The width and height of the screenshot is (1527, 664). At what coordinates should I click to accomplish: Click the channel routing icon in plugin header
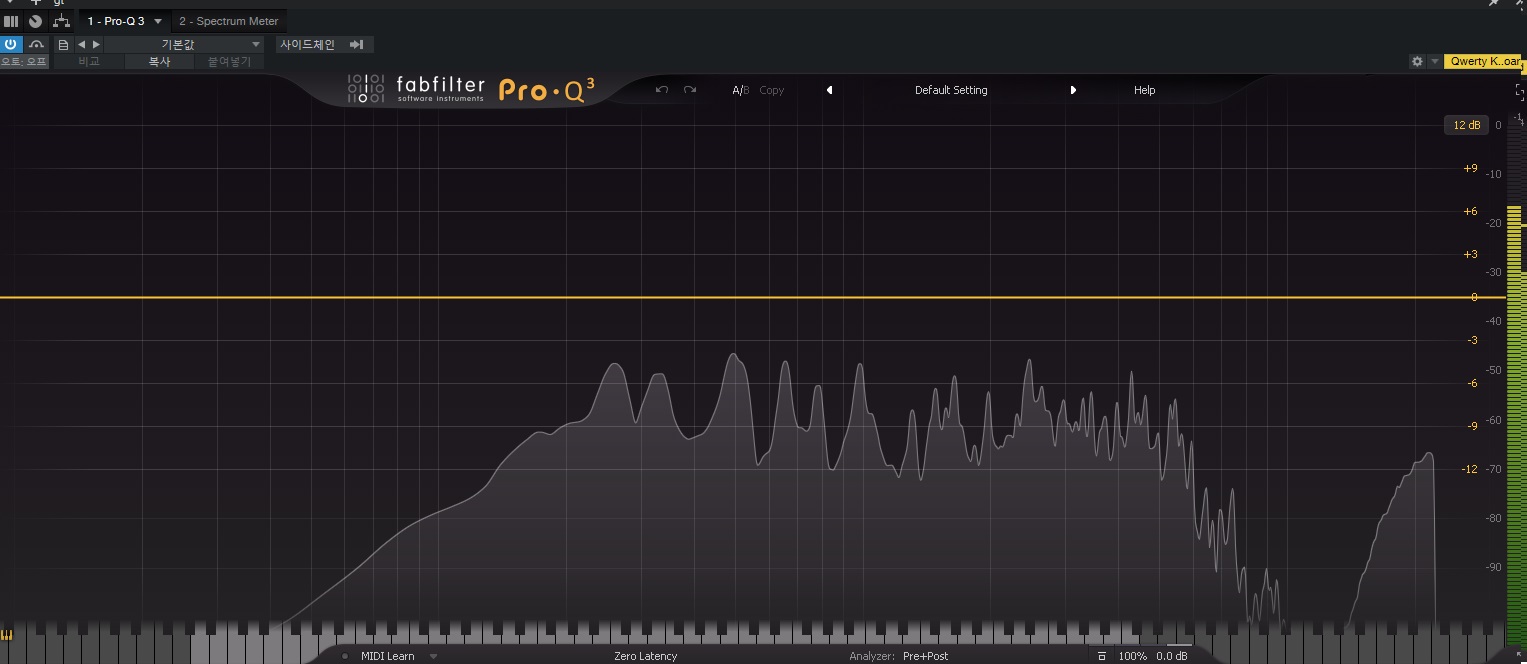coord(61,21)
